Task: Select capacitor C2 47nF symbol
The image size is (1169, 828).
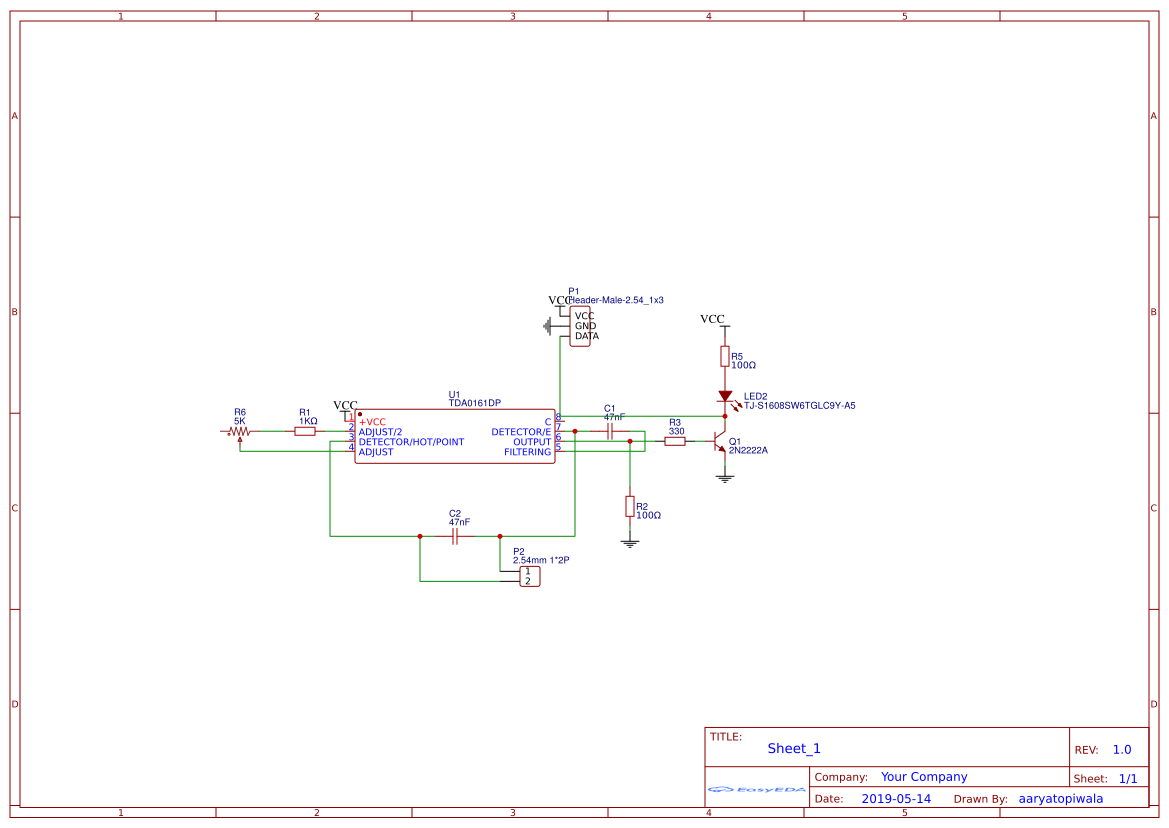Action: (457, 536)
